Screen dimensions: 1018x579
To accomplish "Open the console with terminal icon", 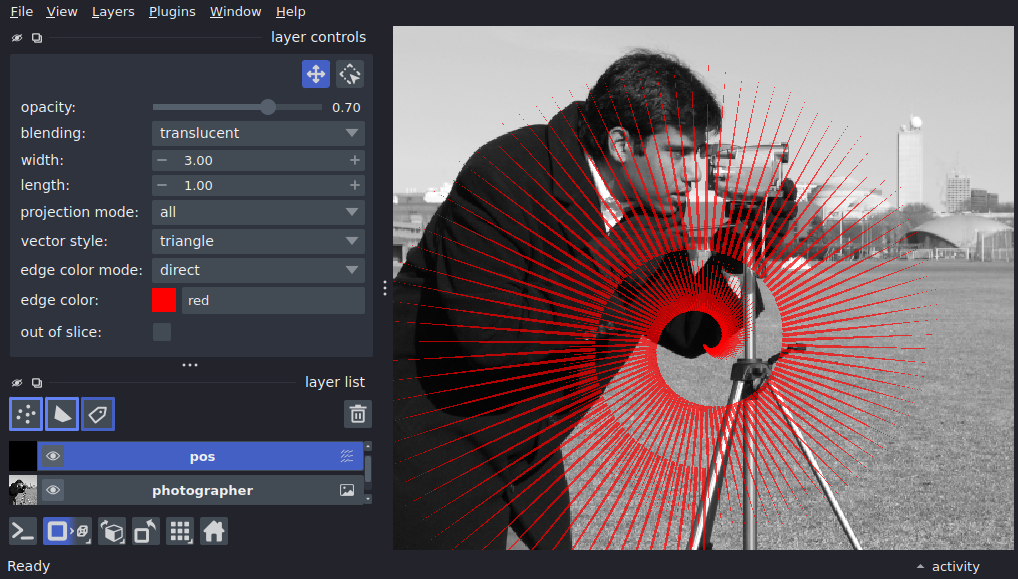I will point(23,532).
